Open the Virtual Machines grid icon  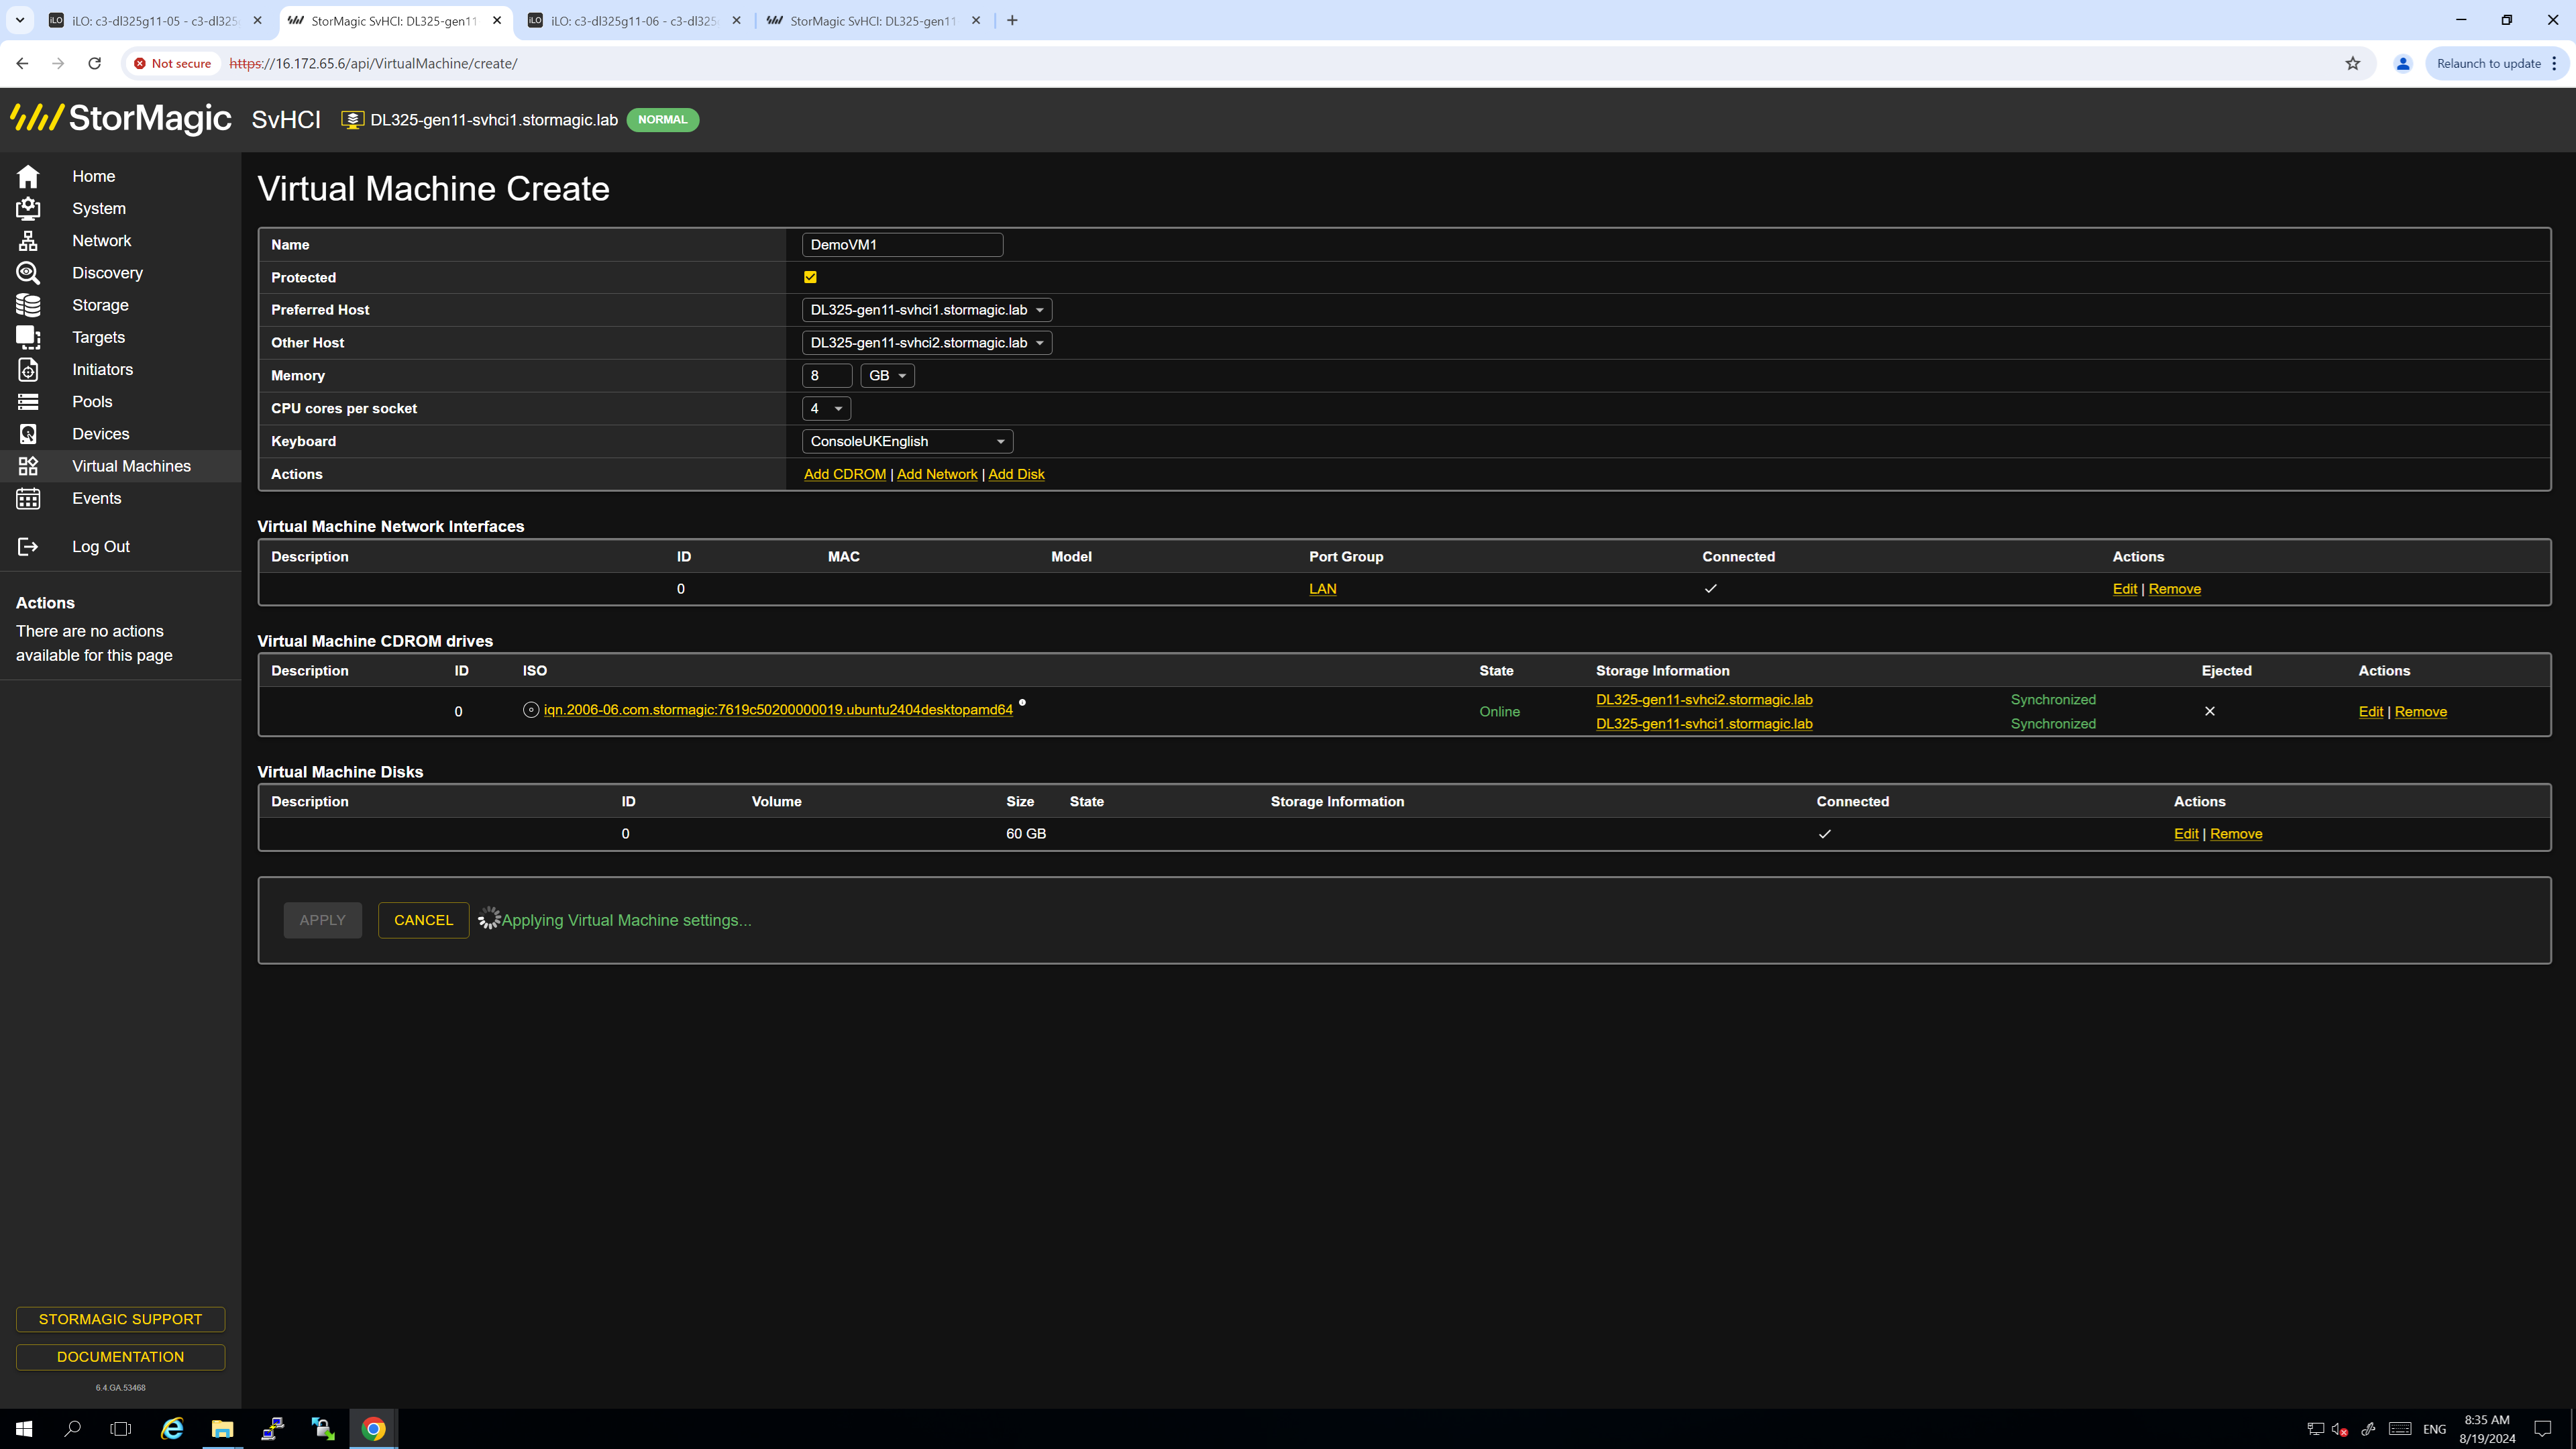point(28,466)
